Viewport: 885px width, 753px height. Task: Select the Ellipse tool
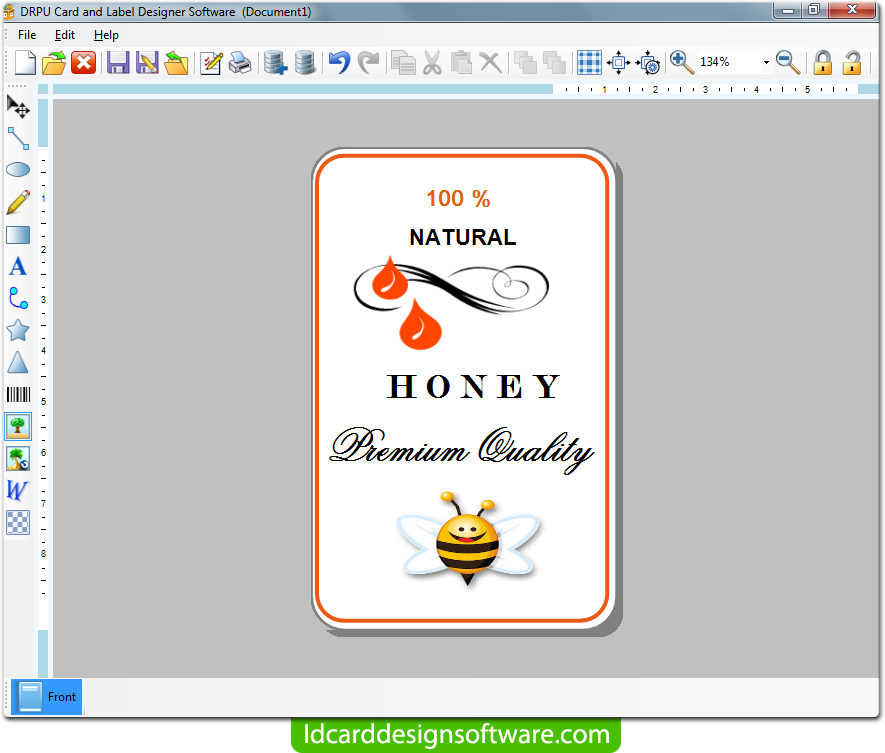coord(18,169)
